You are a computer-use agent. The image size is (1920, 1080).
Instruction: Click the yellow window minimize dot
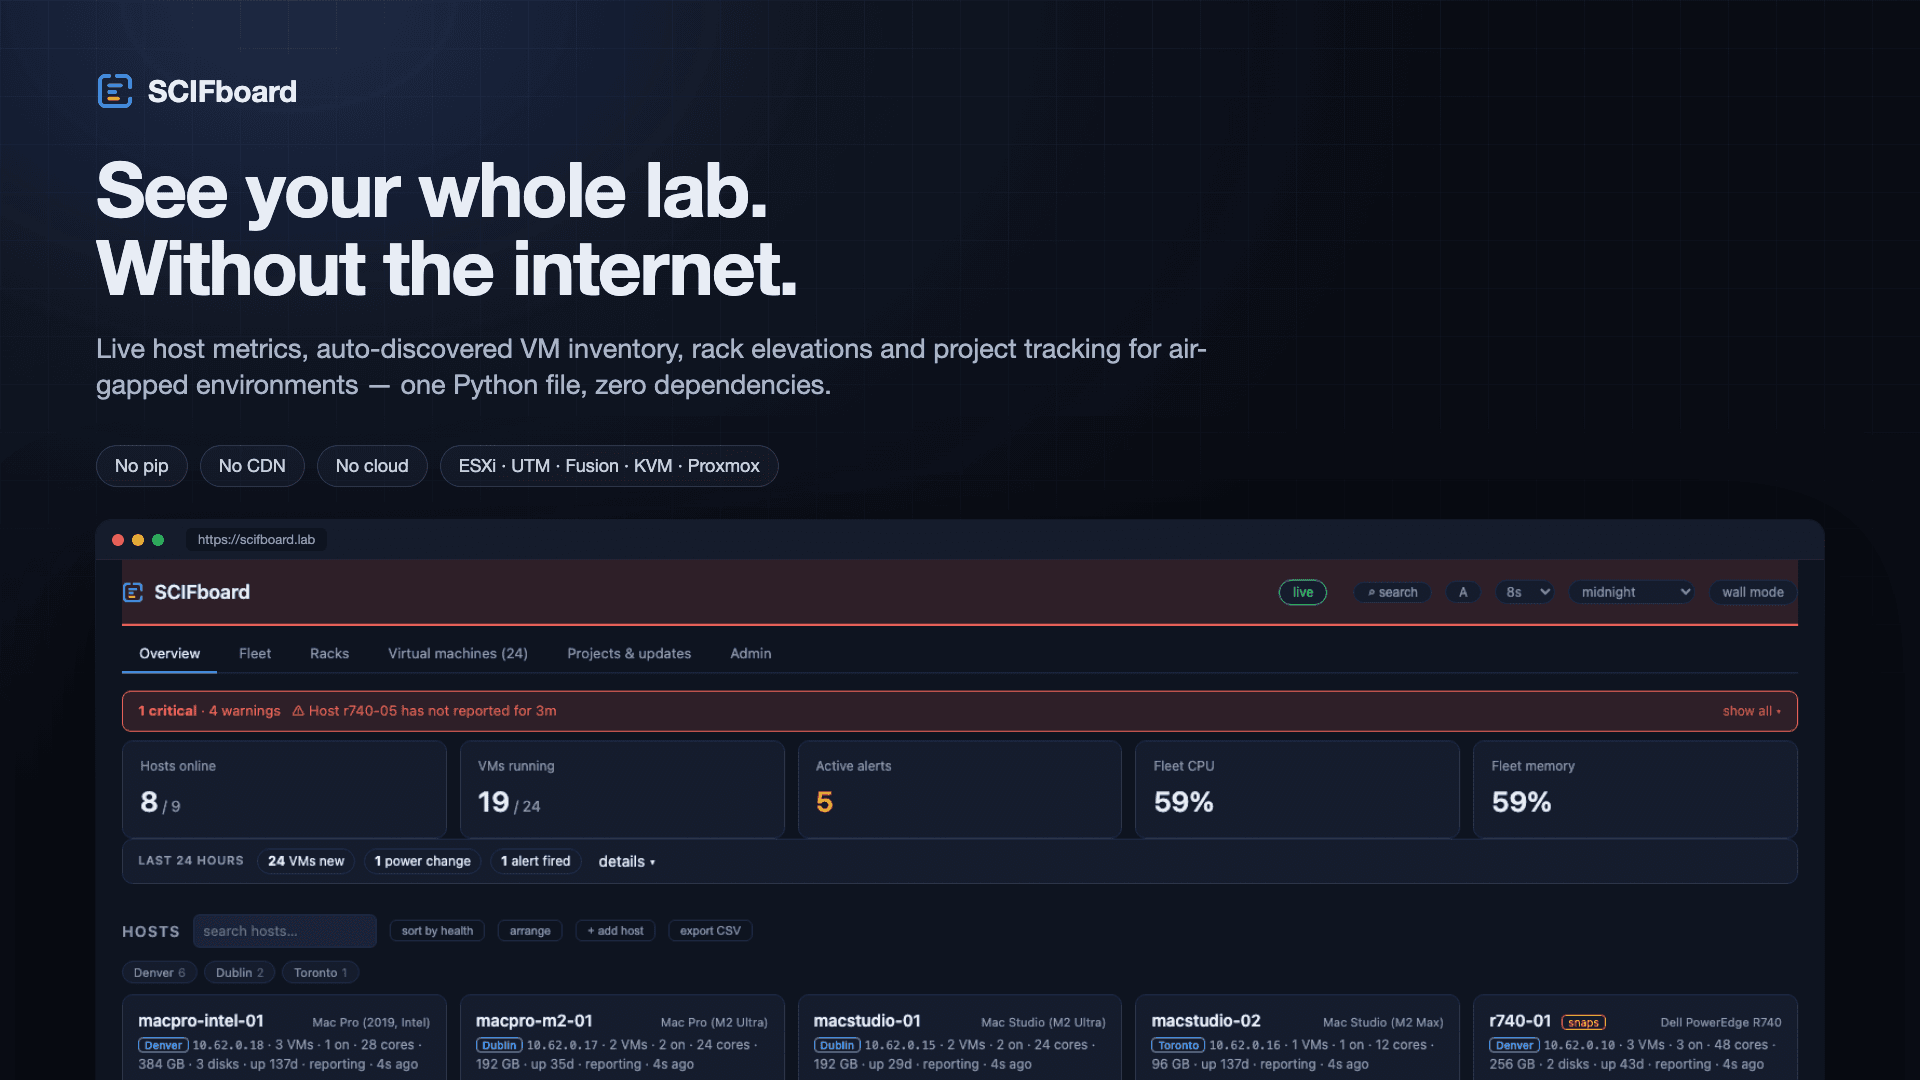[138, 540]
